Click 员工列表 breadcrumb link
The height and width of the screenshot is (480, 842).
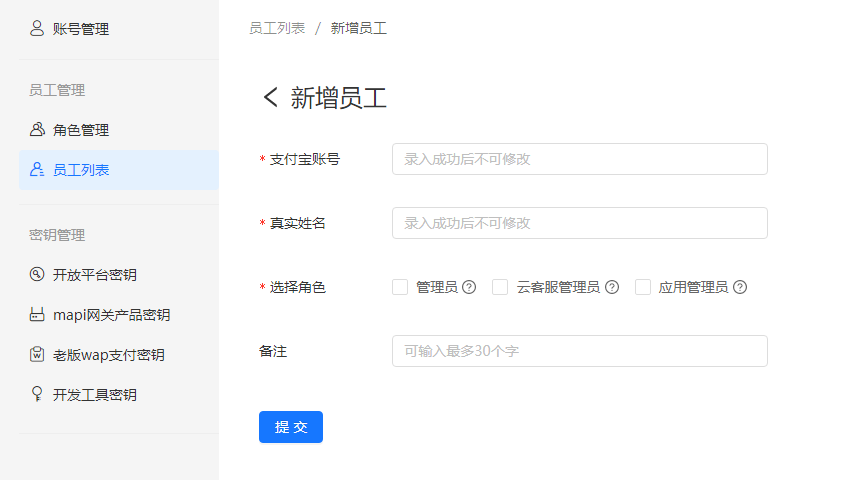click(x=277, y=28)
